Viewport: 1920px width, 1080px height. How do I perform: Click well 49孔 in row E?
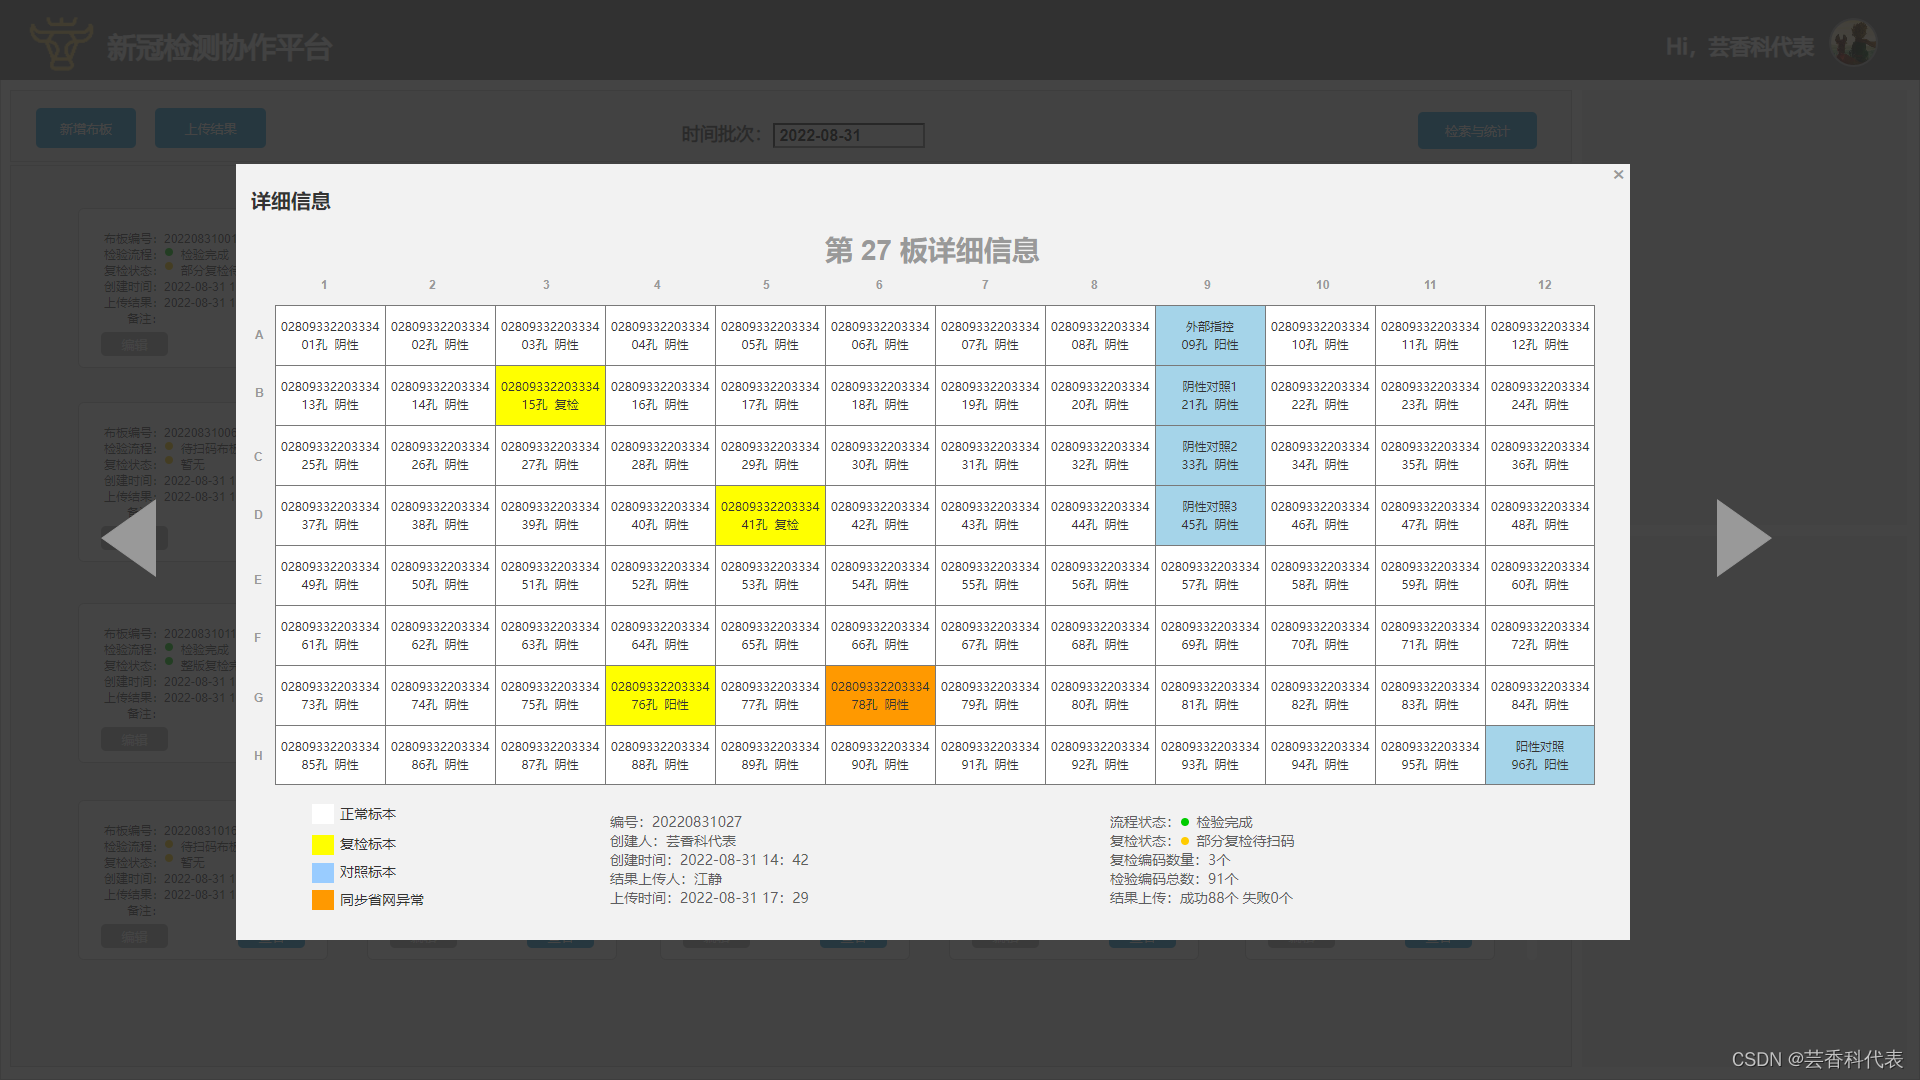(x=330, y=575)
